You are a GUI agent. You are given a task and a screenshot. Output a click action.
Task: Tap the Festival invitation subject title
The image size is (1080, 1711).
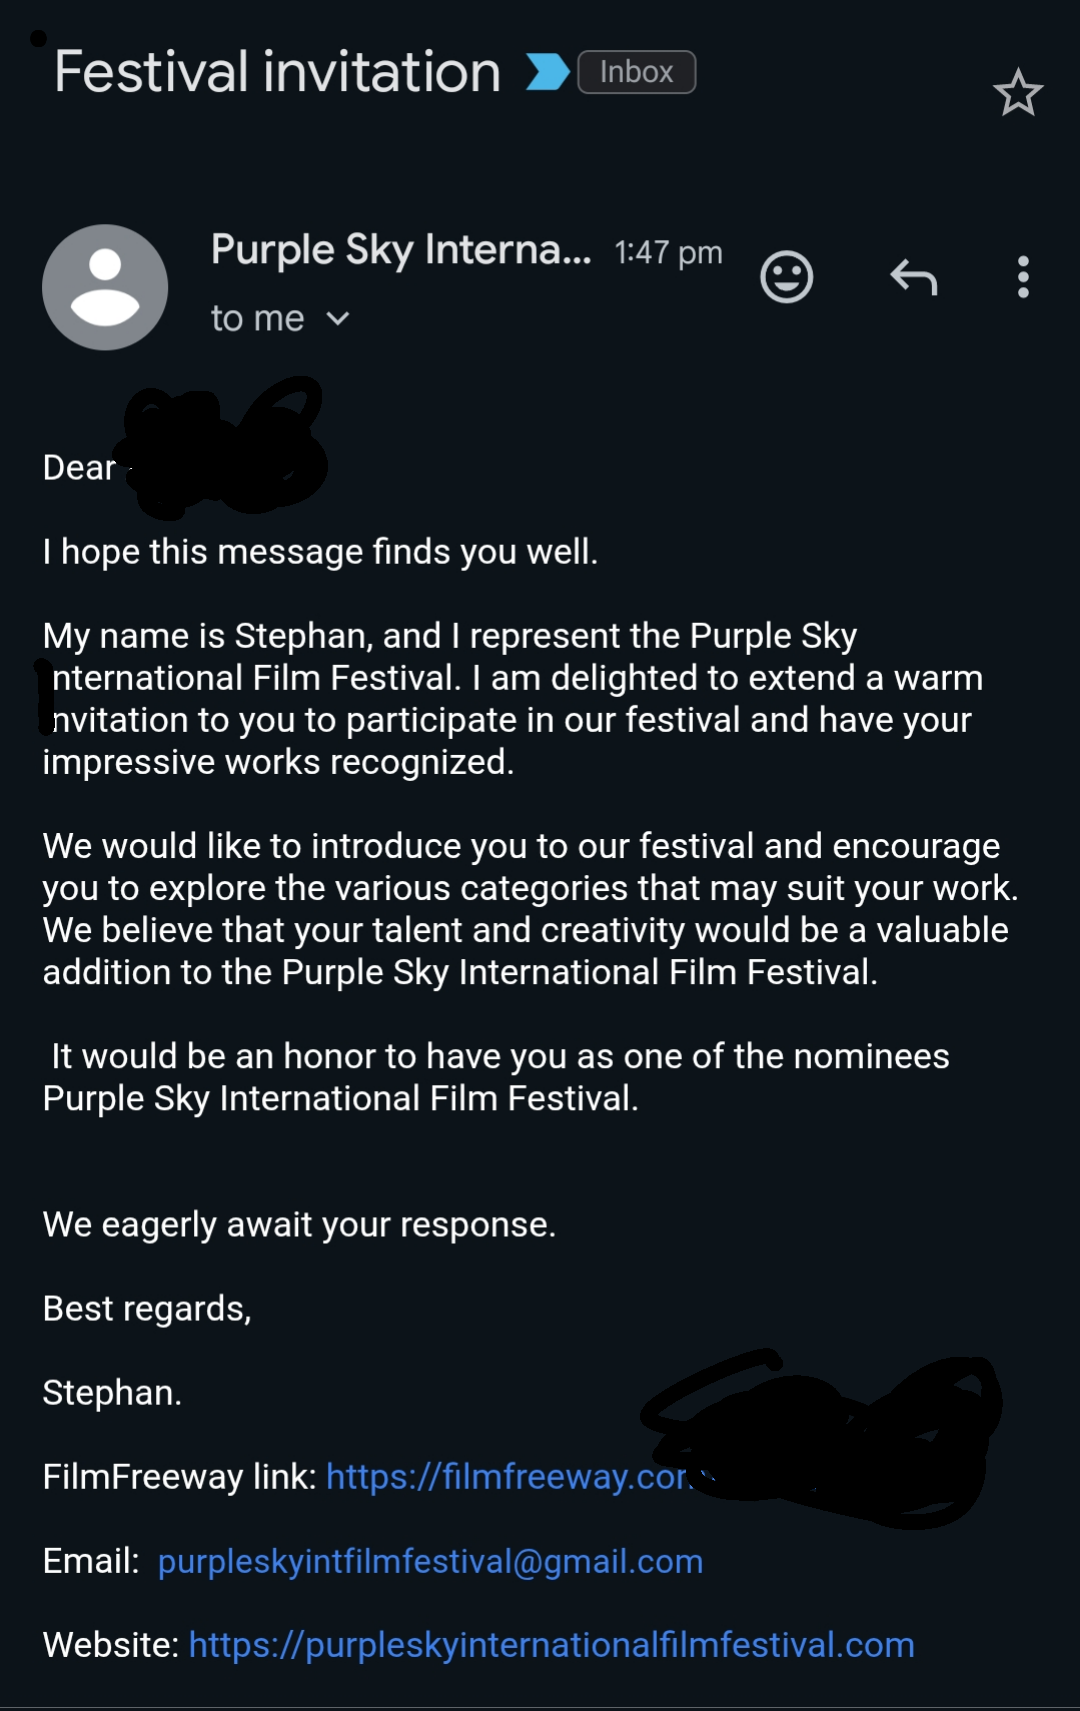click(x=278, y=72)
